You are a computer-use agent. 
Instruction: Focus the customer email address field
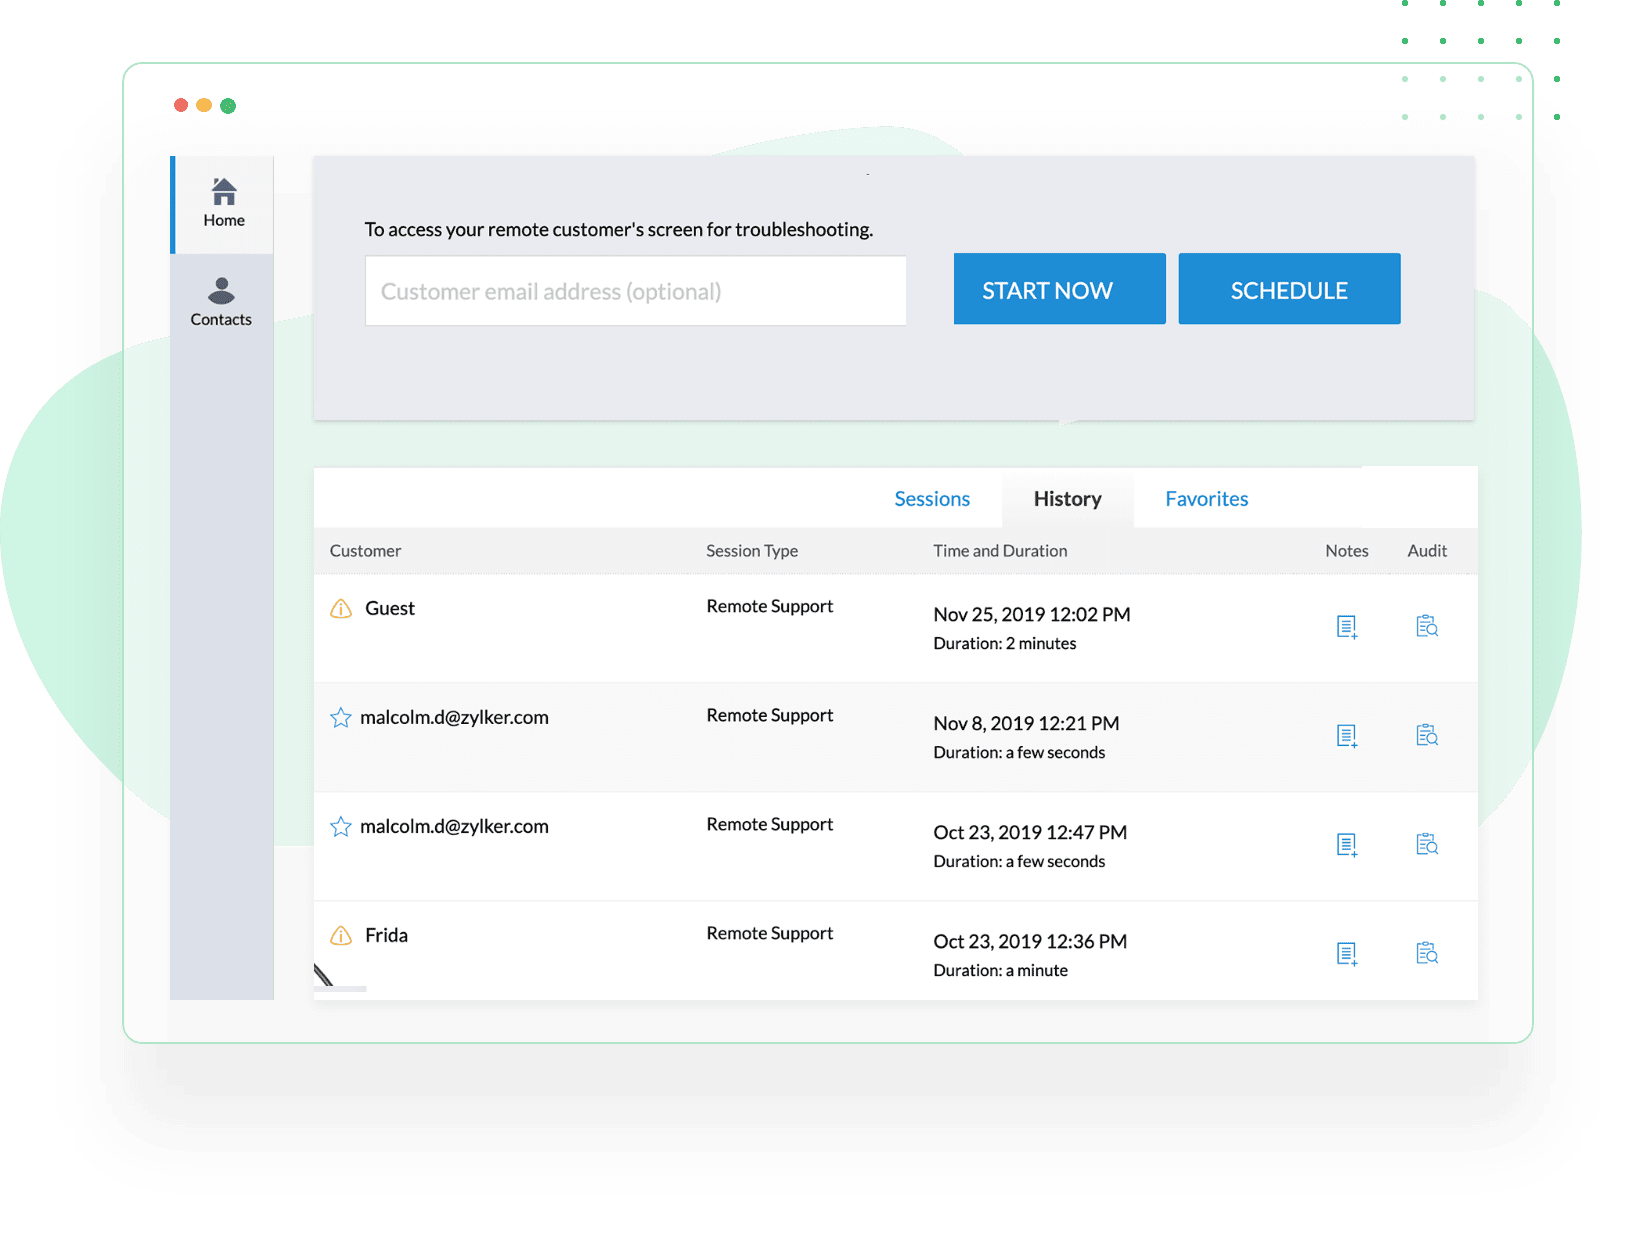(x=635, y=291)
